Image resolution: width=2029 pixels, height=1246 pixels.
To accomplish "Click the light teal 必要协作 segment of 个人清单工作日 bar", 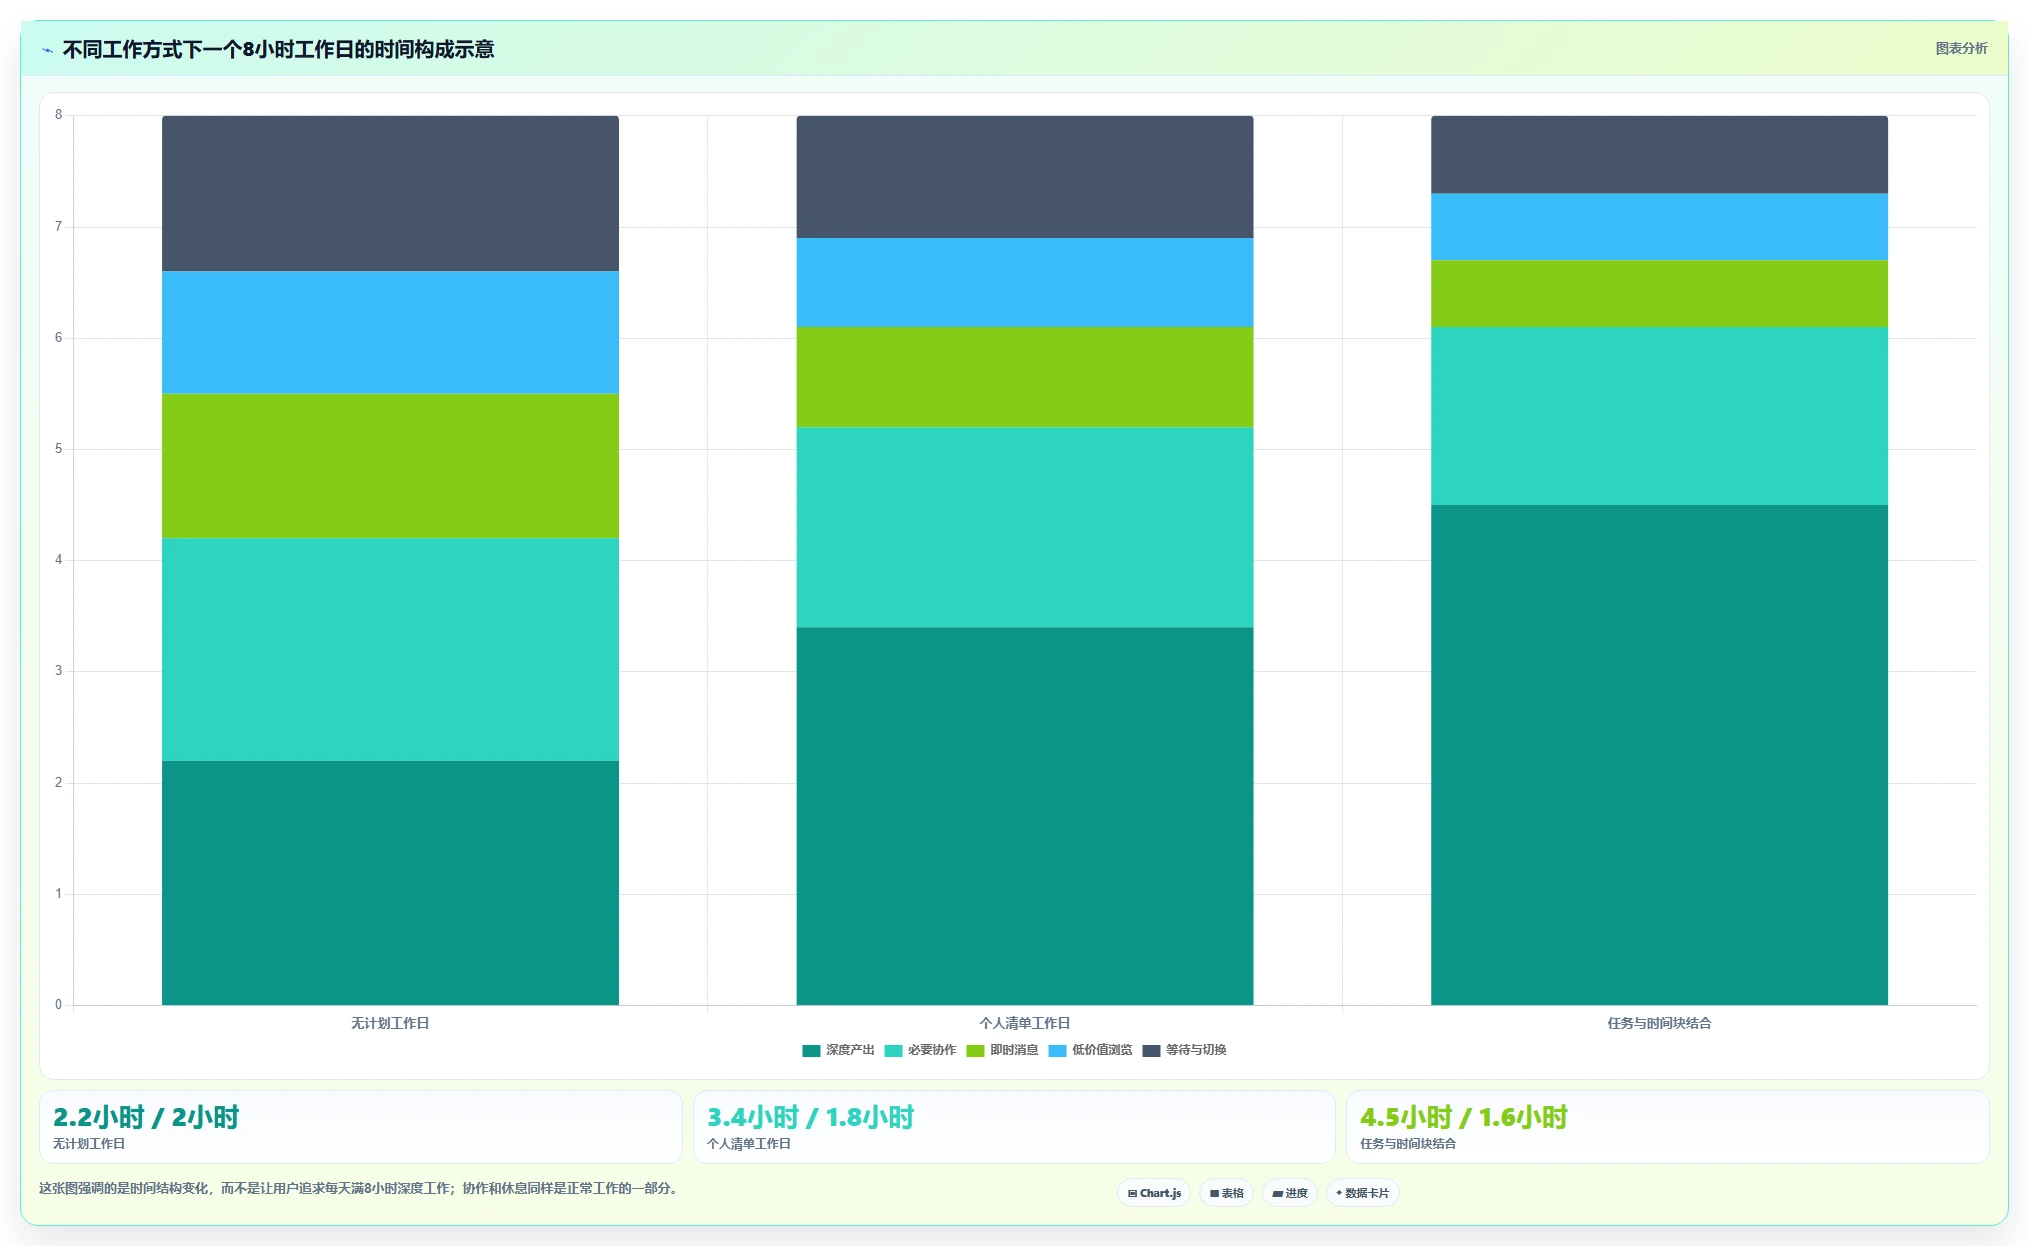I will point(1025,527).
